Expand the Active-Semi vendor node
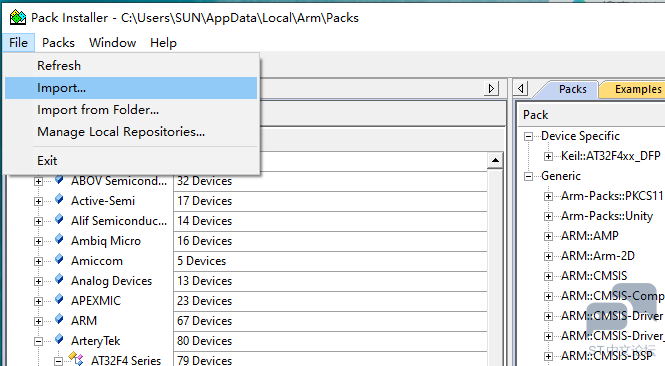This screenshot has height=366, width=665. coord(38,201)
